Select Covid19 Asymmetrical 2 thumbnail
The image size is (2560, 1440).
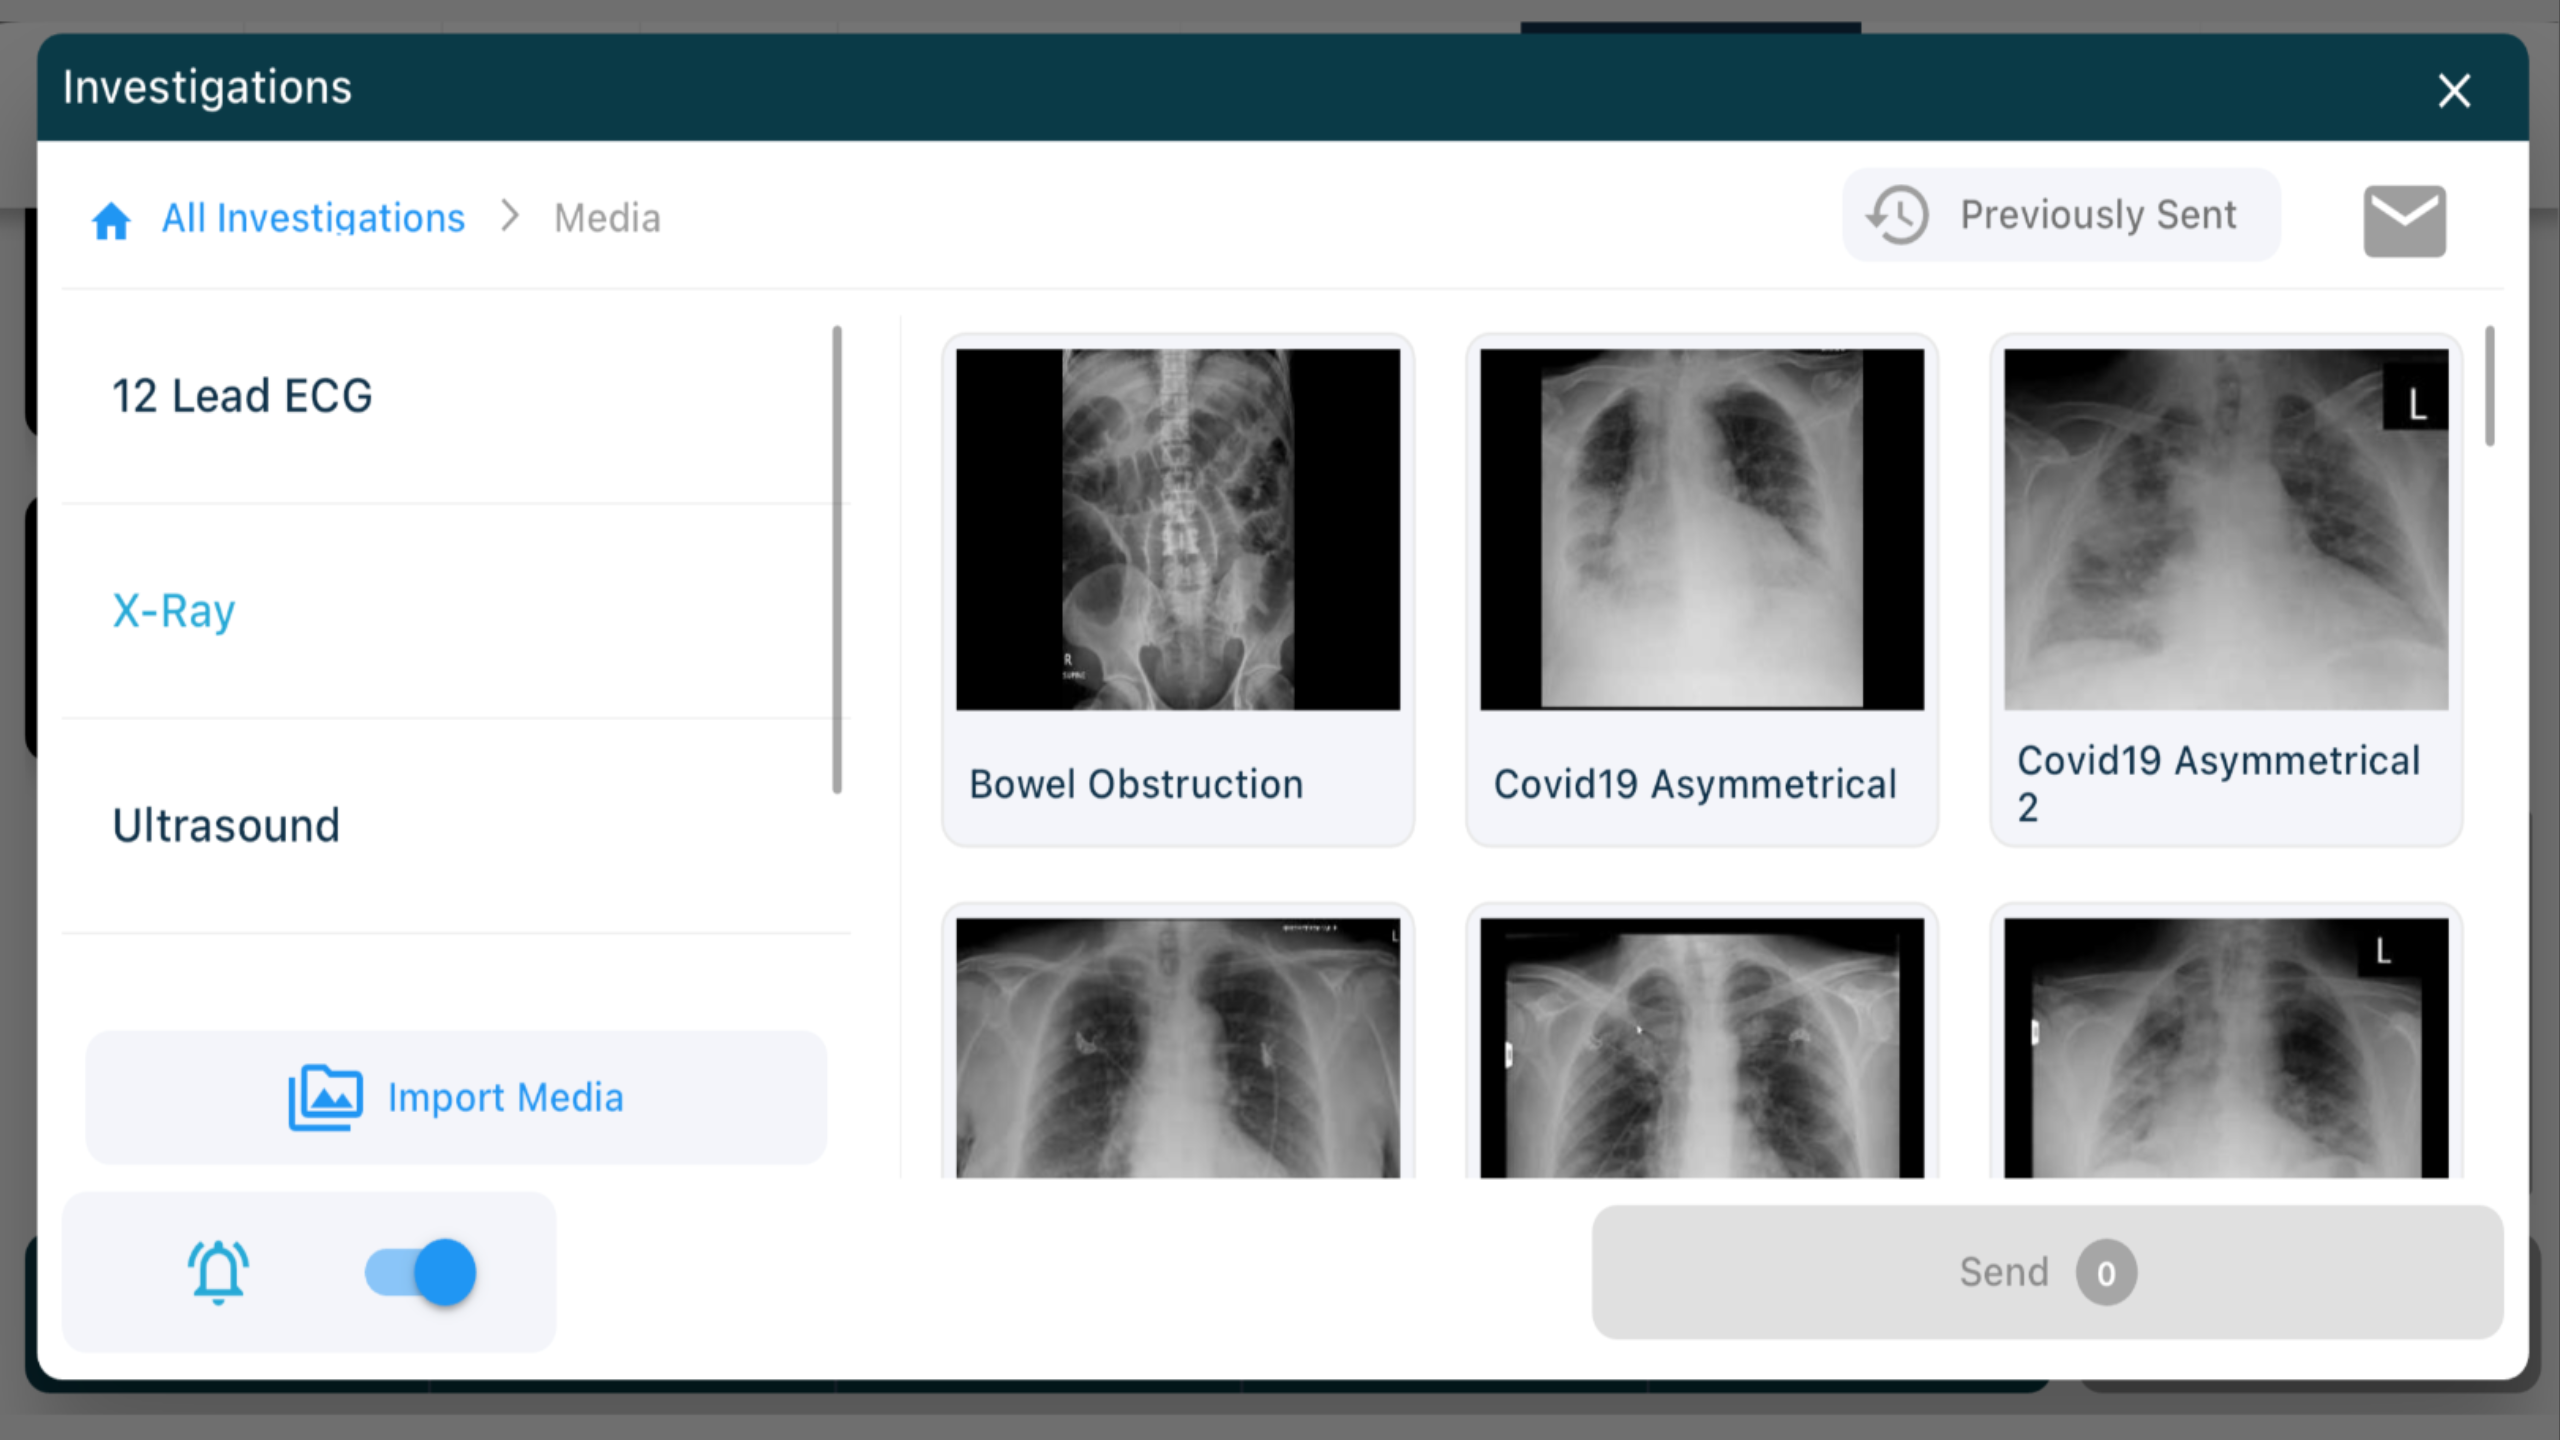[x=2226, y=530]
